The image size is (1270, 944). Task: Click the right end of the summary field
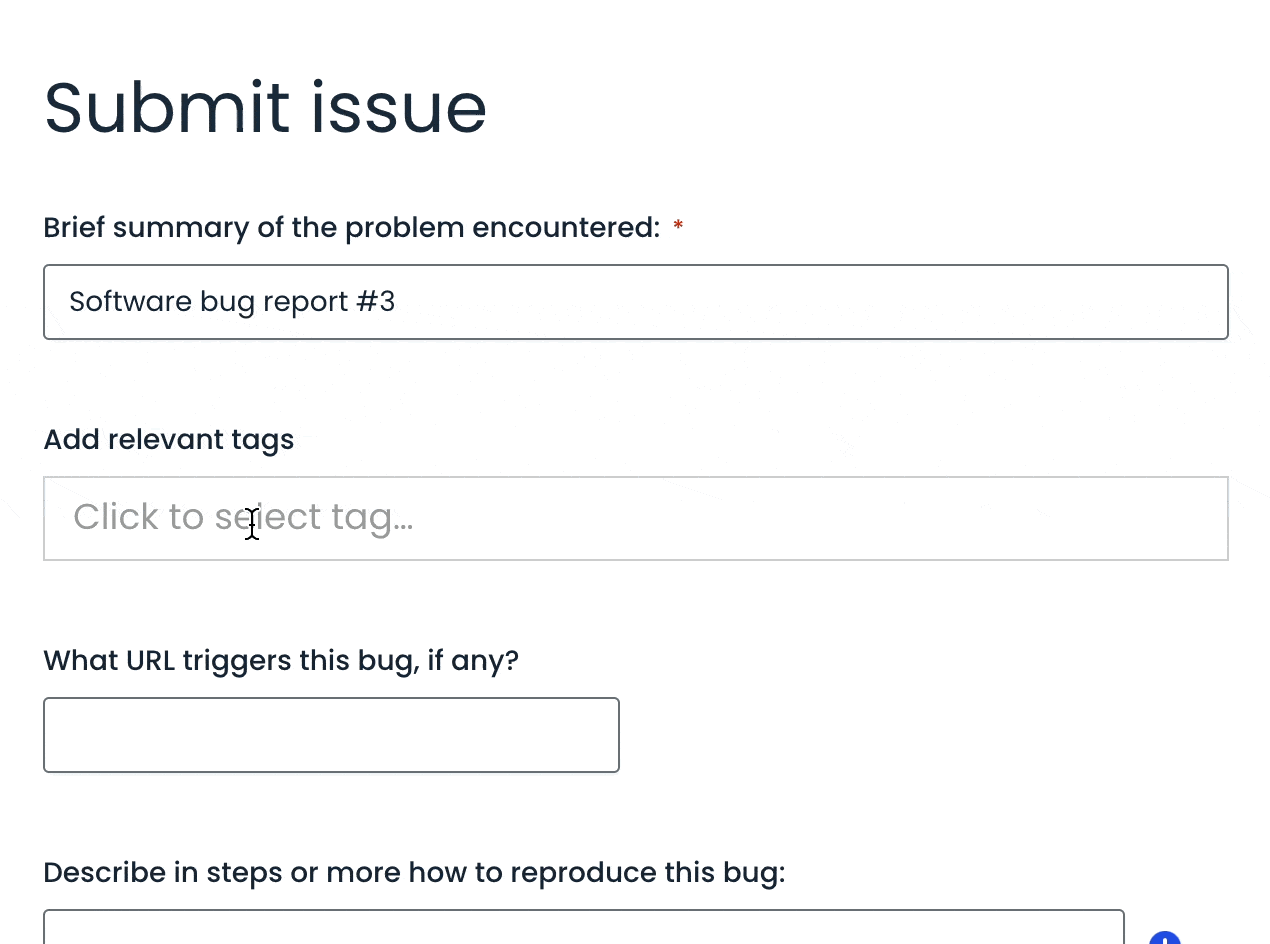(1180, 302)
